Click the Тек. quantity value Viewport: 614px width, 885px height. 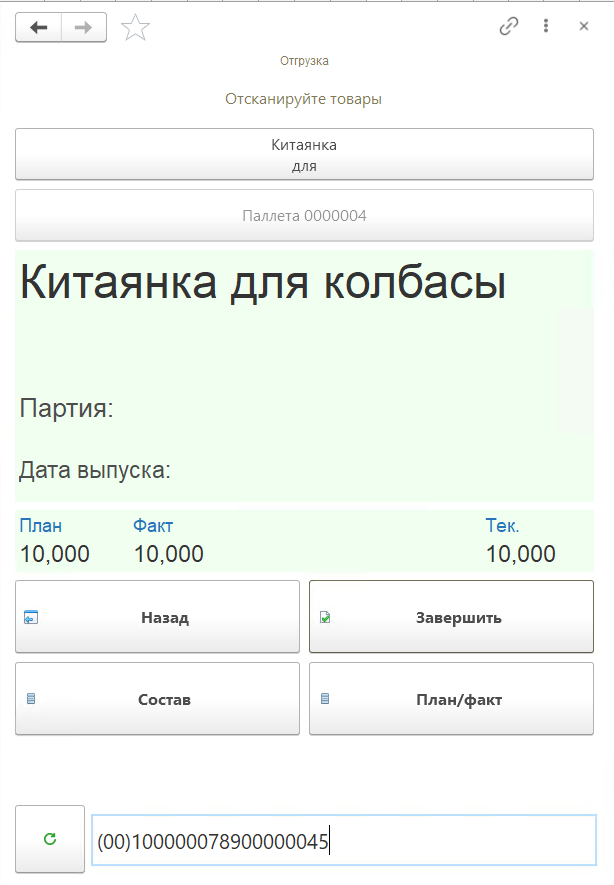pos(520,554)
